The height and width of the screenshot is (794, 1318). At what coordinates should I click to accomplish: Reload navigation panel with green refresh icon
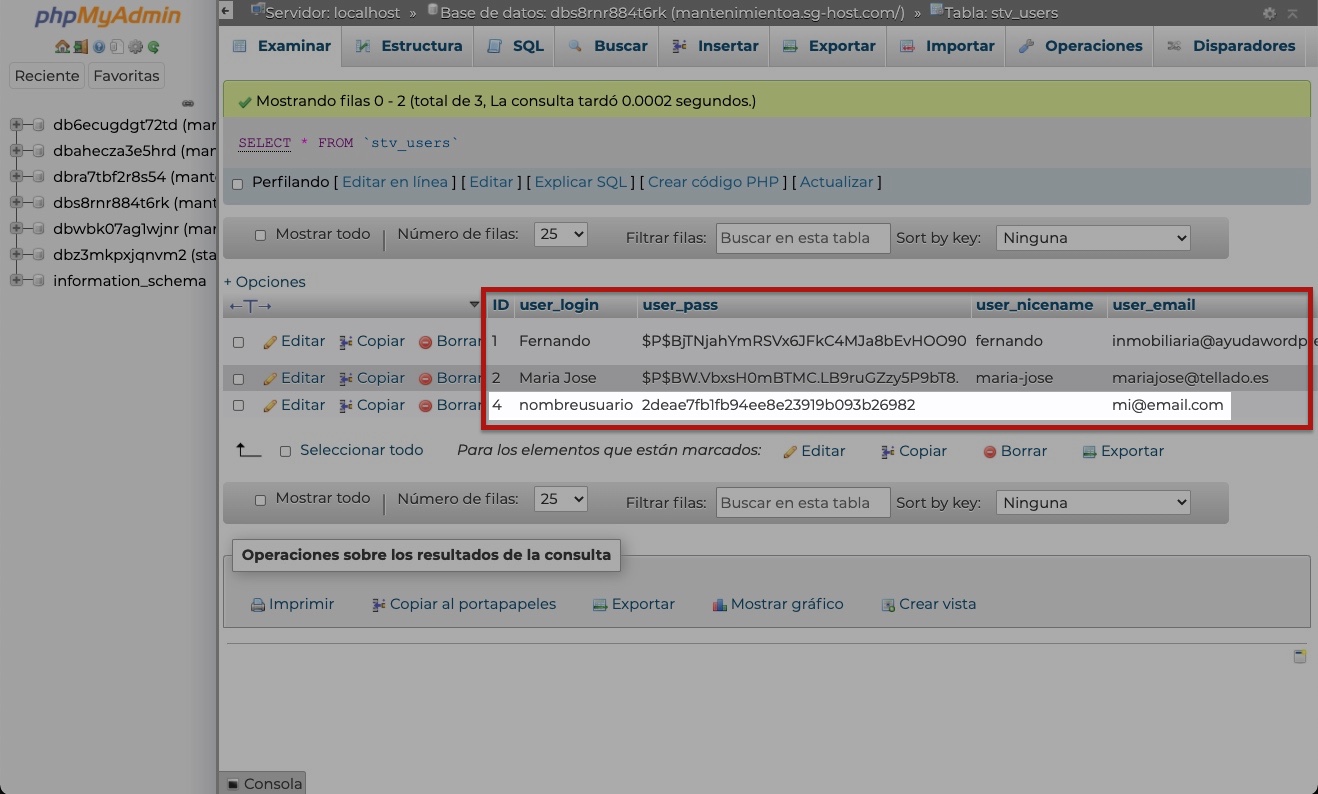152,46
